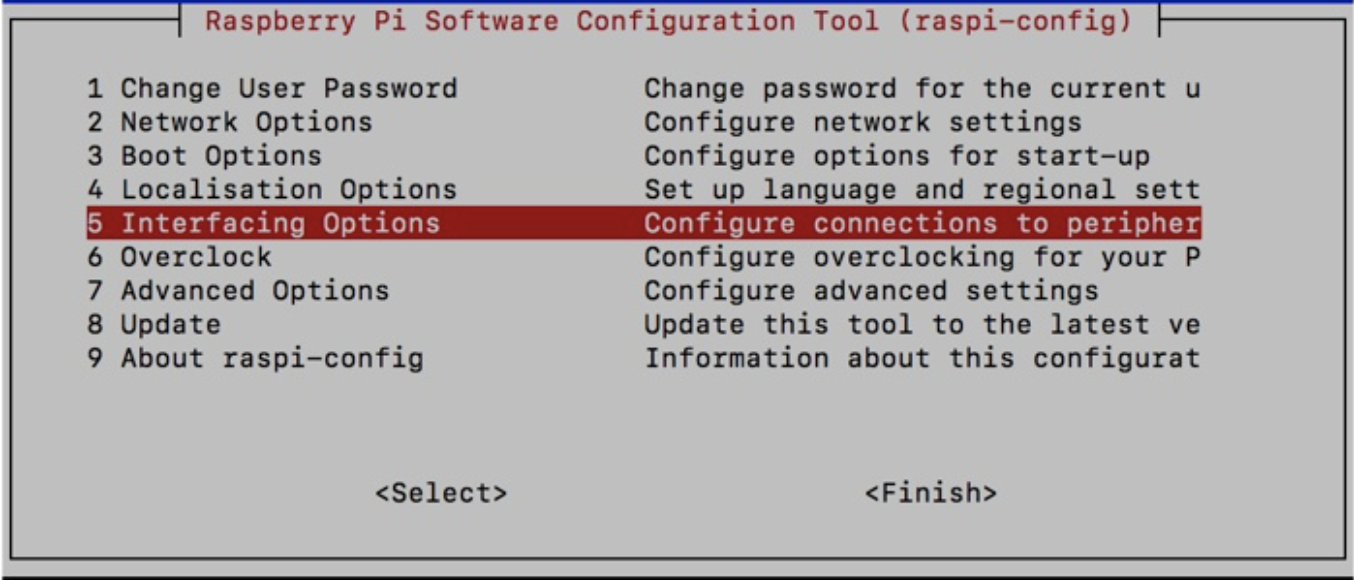This screenshot has height=580, width=1354.
Task: Click the 'Change password for the current' description
Action: click(921, 89)
